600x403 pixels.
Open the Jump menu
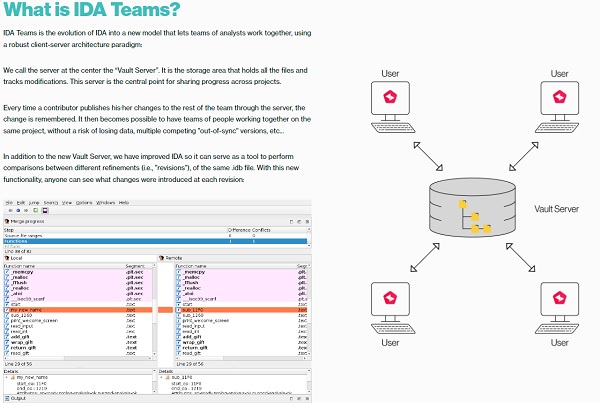(x=34, y=202)
